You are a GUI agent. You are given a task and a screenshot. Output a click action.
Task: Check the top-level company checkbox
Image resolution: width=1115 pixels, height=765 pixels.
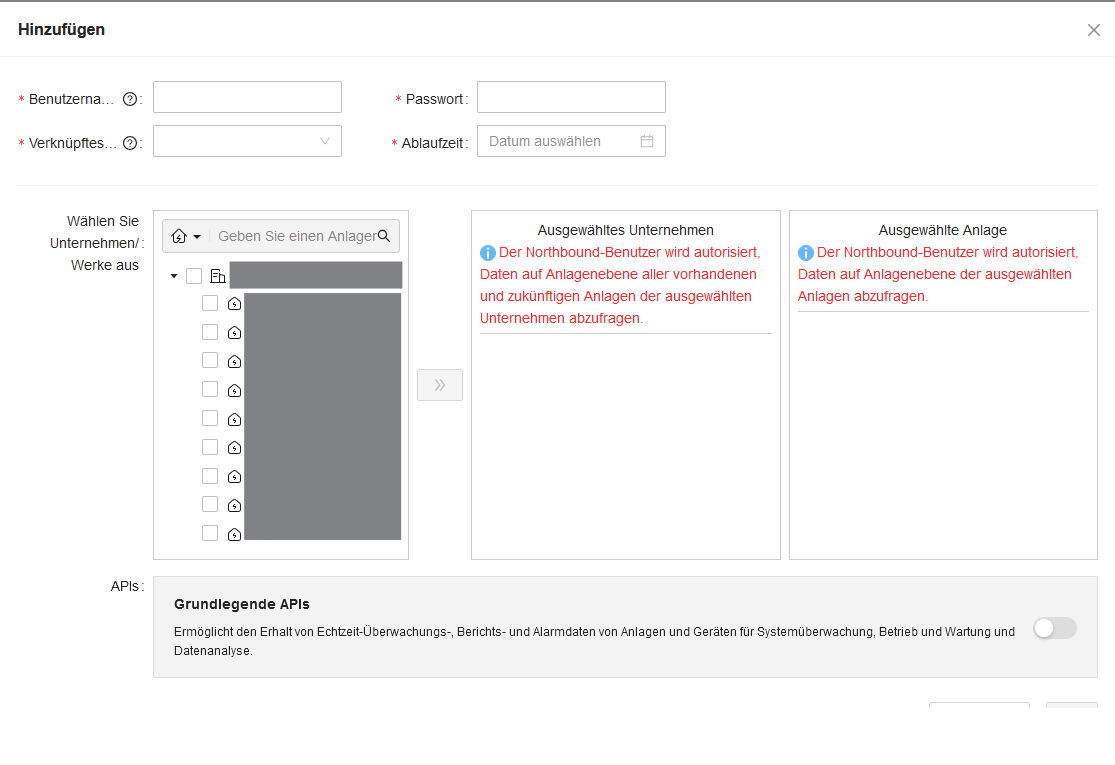pos(193,276)
